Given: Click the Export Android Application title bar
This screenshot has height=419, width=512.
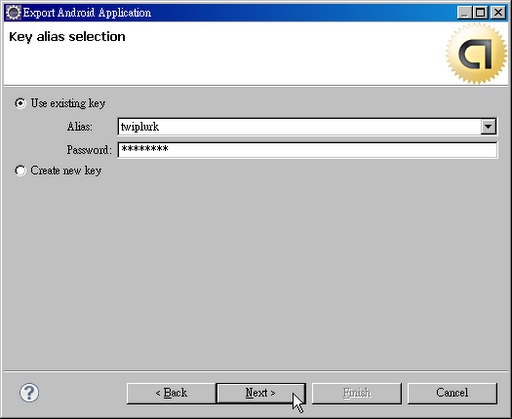Looking at the screenshot, I should (x=233, y=13).
